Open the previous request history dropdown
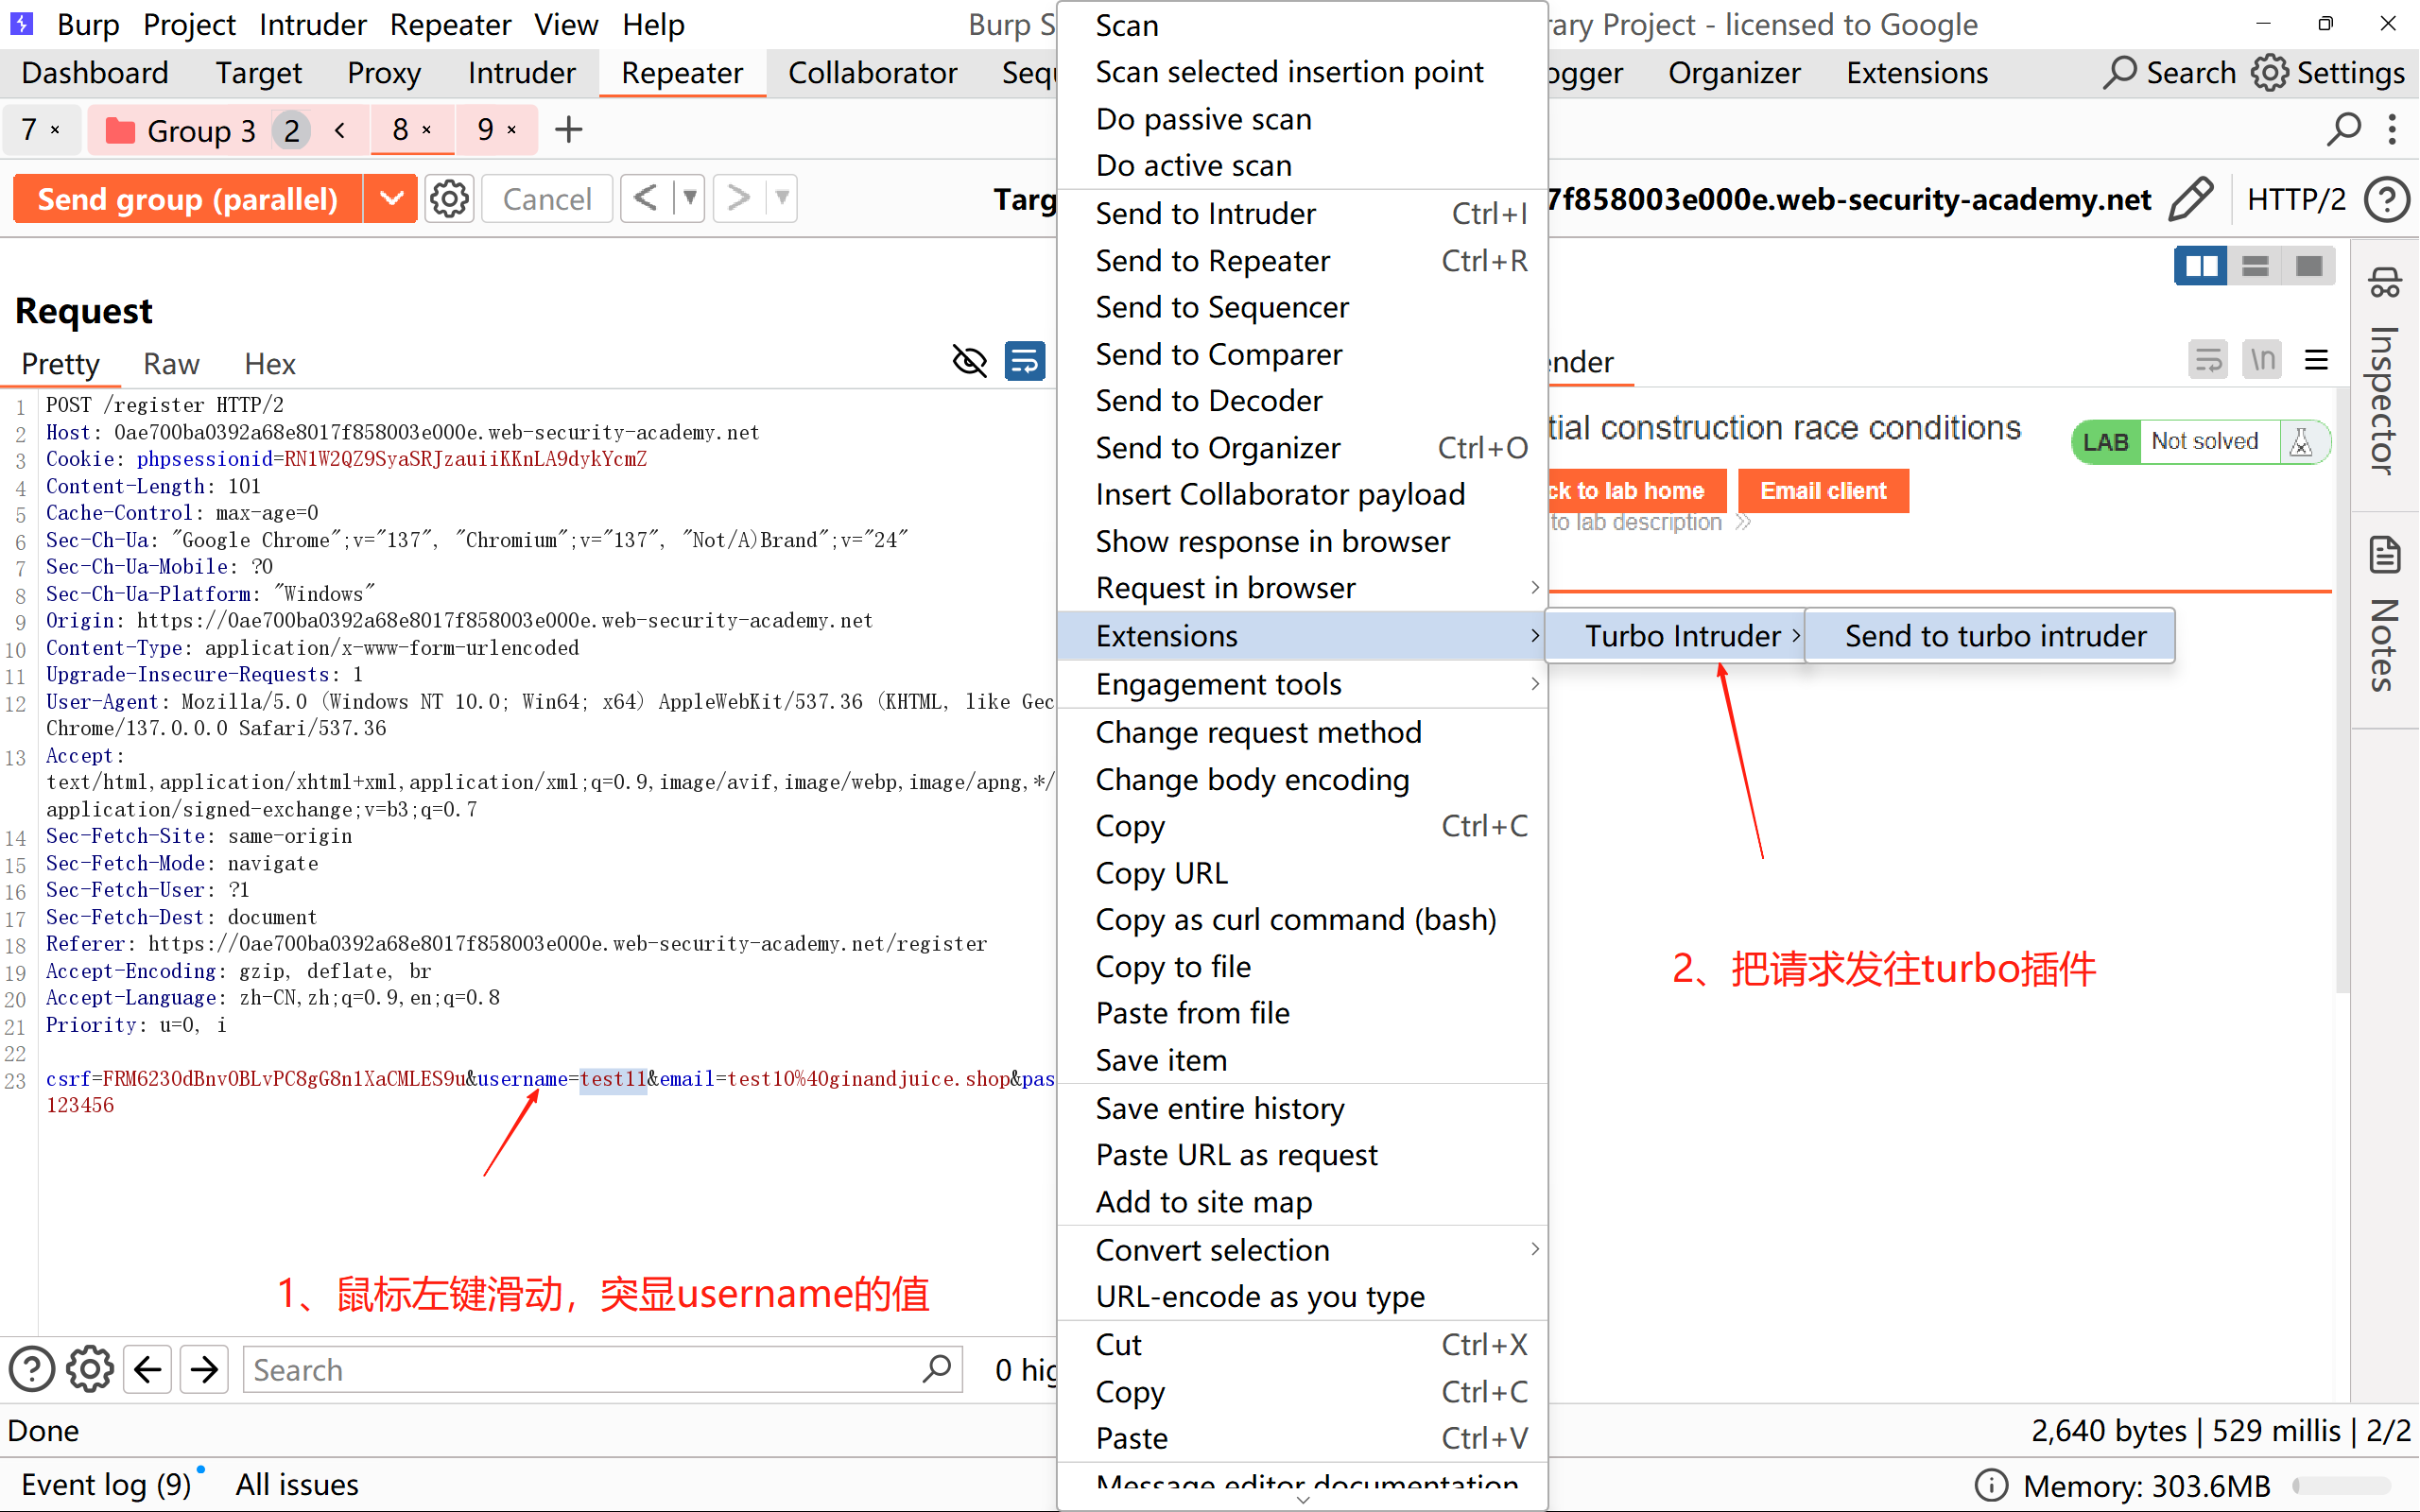Image resolution: width=2420 pixels, height=1512 pixels. pyautogui.click(x=690, y=198)
